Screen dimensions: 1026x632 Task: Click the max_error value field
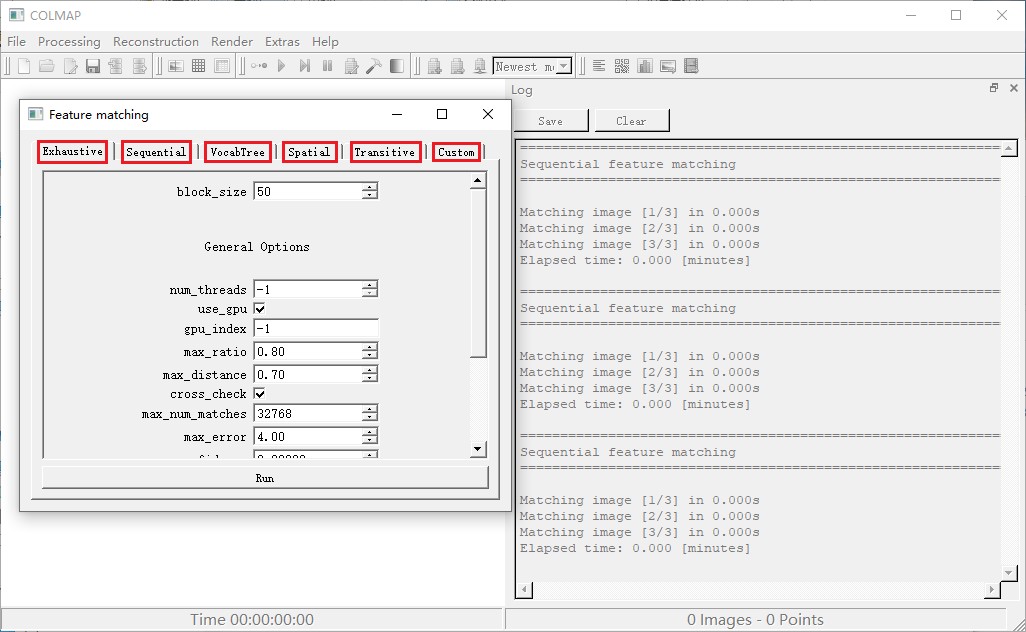[308, 436]
